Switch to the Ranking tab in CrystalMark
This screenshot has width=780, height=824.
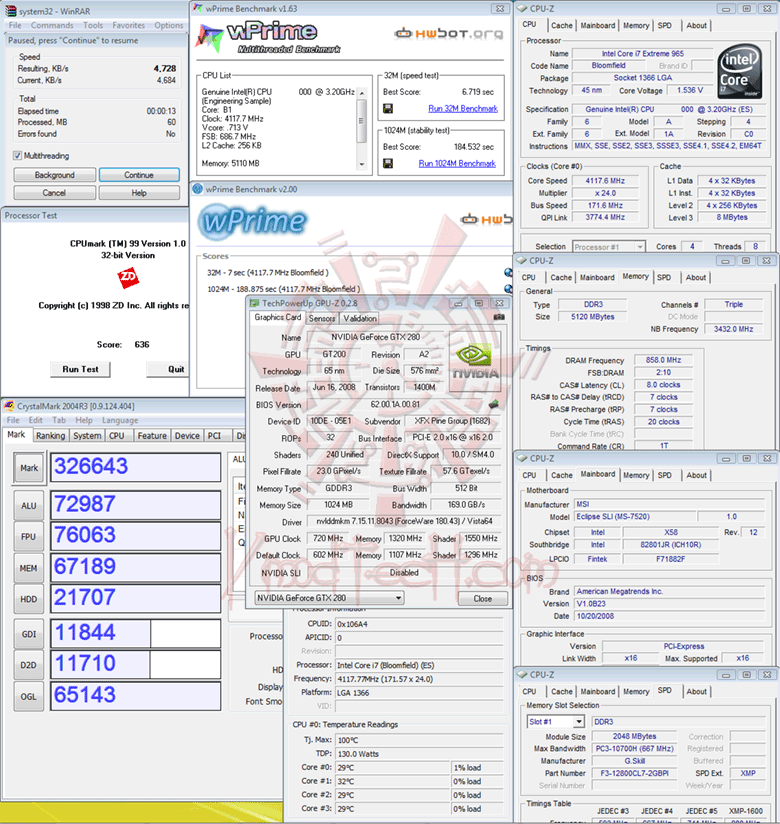(x=50, y=436)
